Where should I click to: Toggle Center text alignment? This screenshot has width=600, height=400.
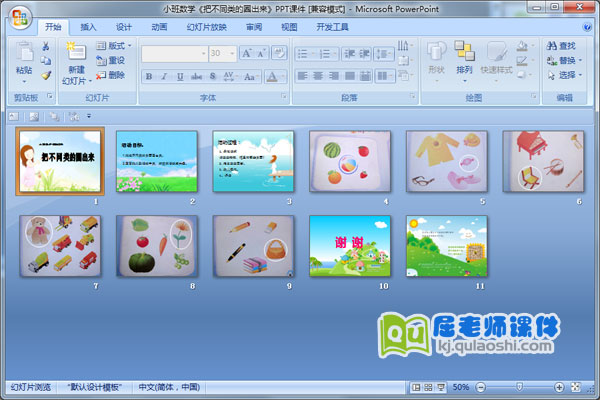pyautogui.click(x=318, y=76)
